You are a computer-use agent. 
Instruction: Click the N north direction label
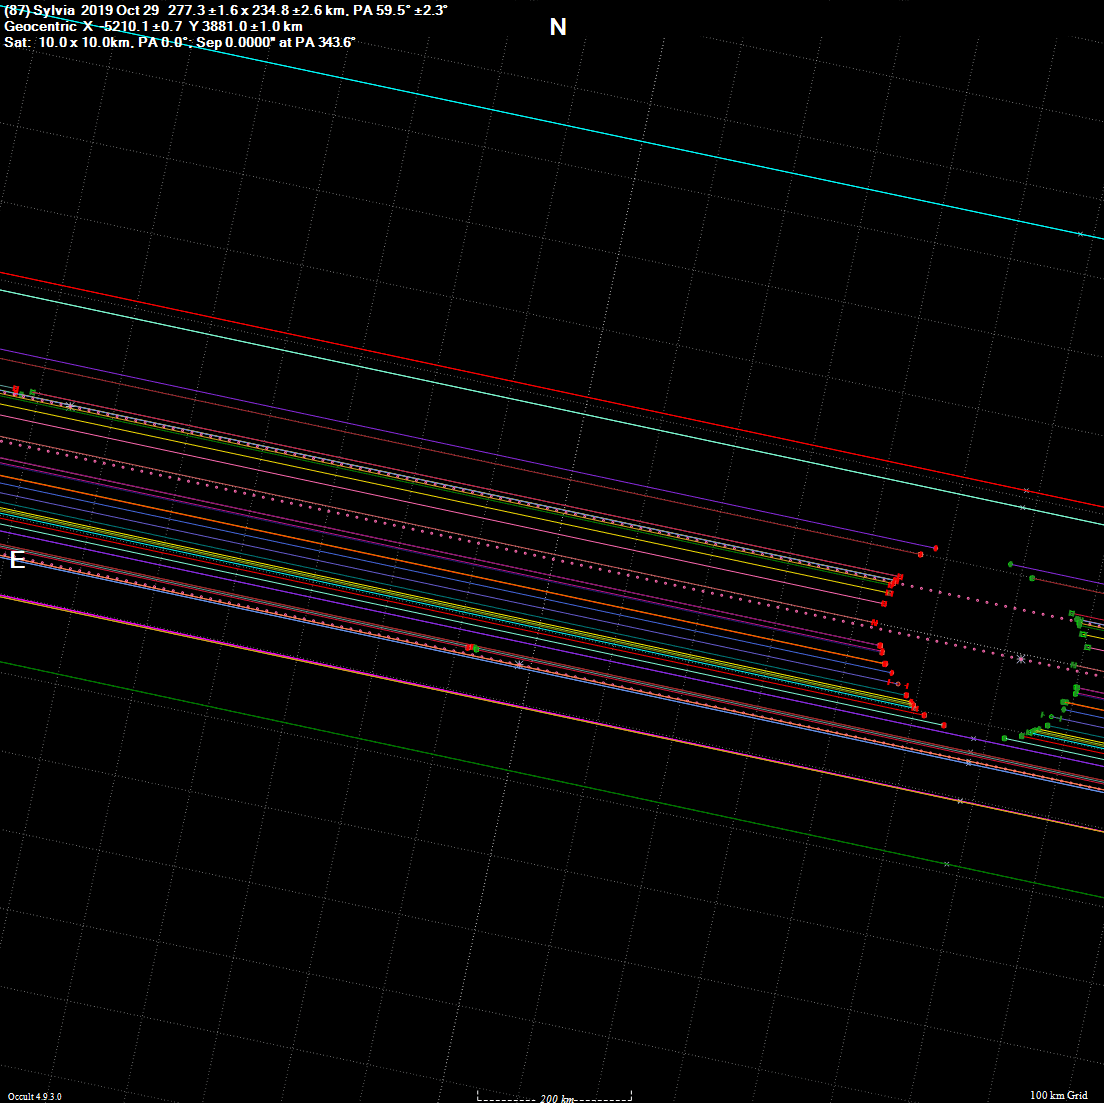558,27
